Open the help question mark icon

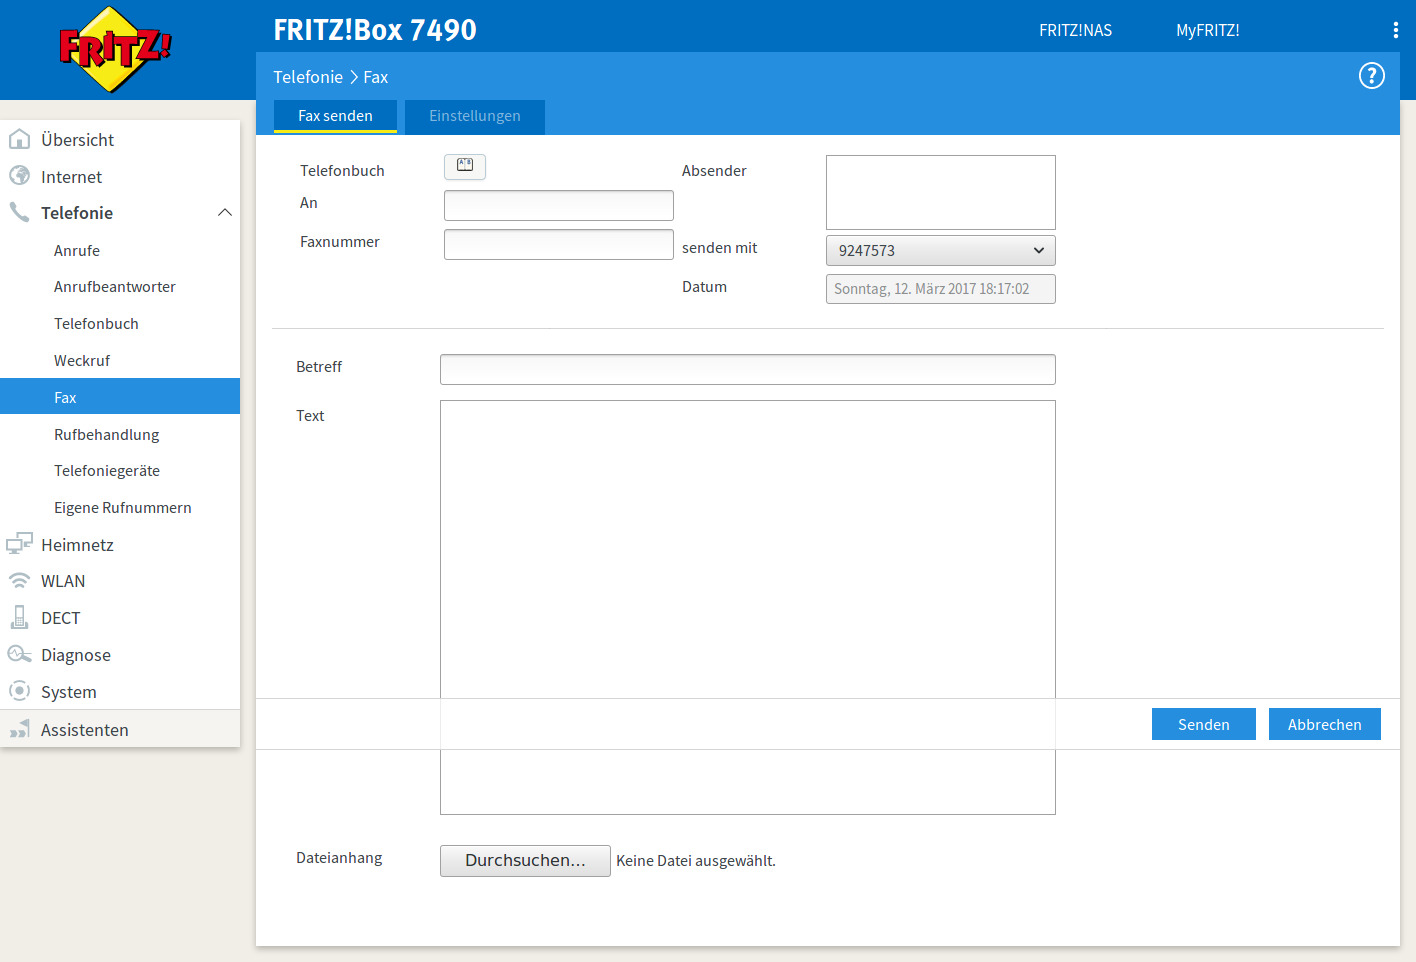1372,76
